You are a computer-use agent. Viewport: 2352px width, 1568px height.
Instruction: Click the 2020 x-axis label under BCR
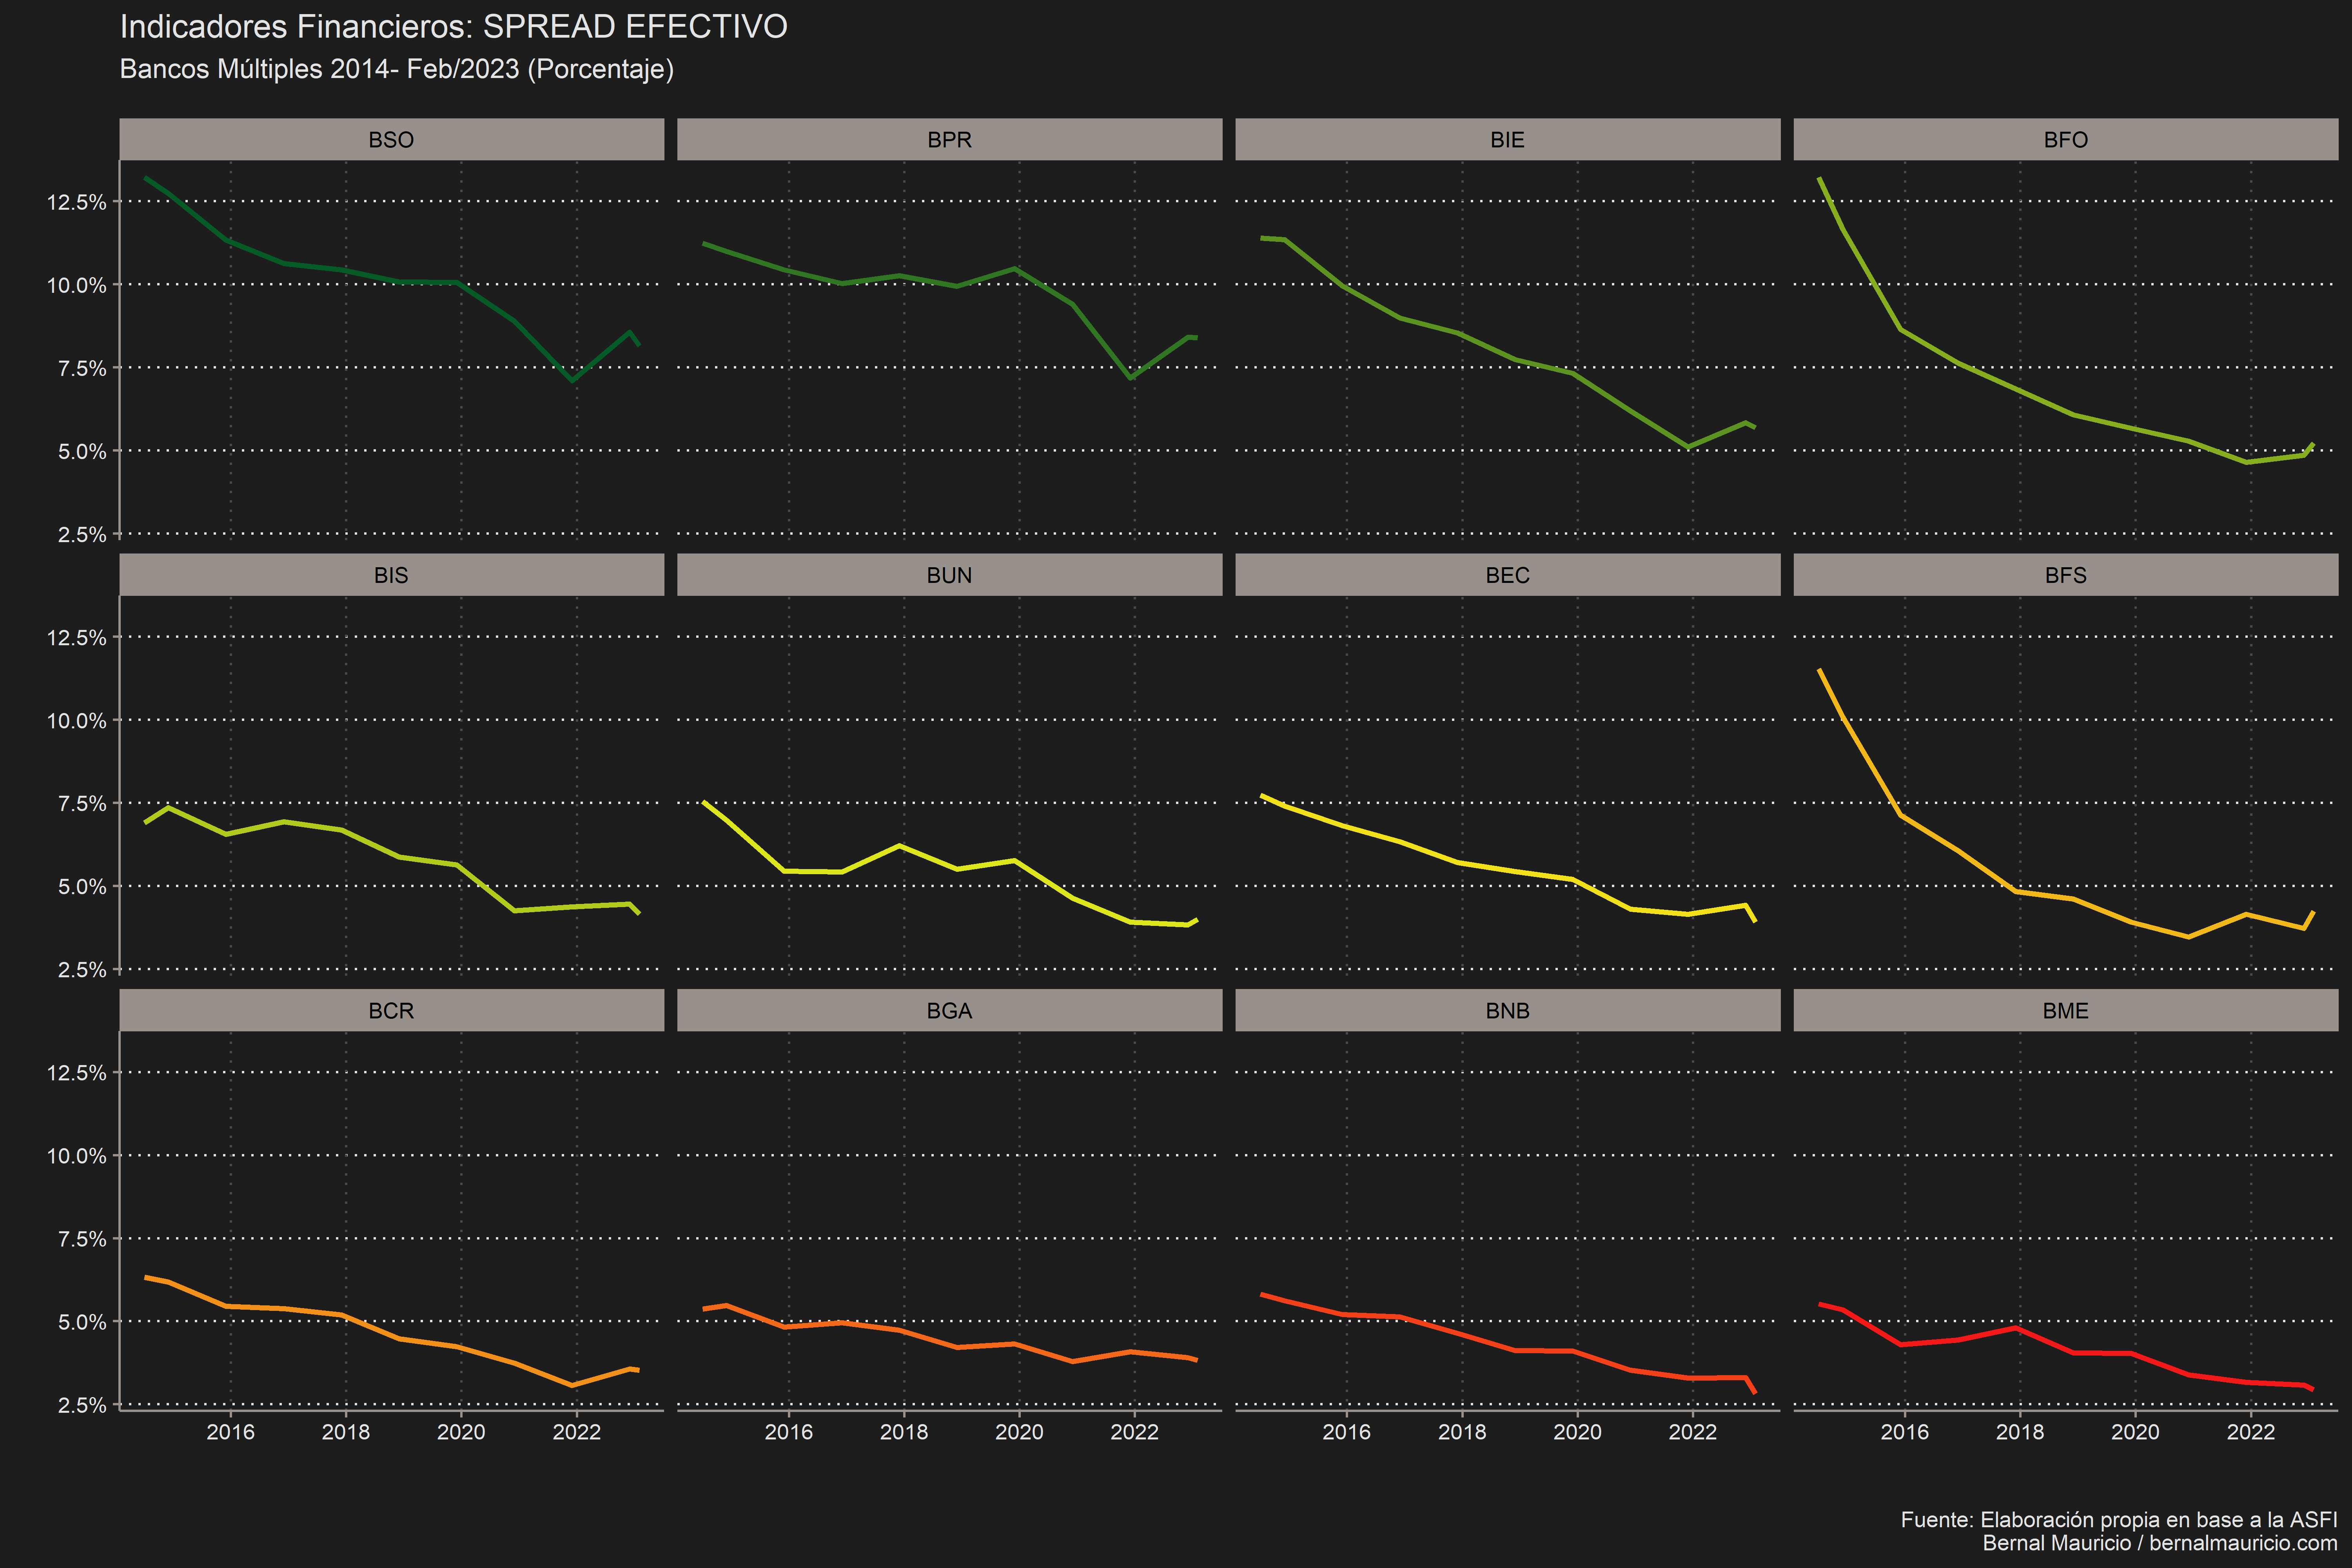[x=461, y=1432]
